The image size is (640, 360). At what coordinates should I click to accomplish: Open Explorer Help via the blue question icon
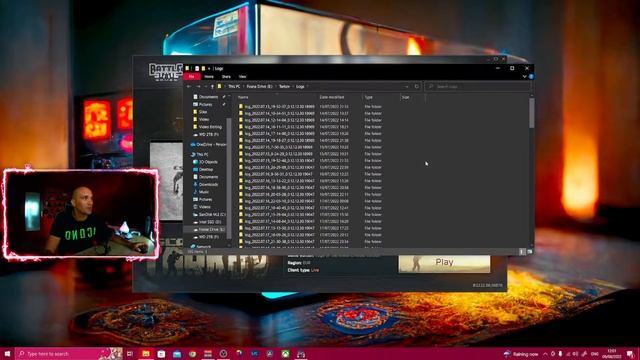tap(531, 76)
